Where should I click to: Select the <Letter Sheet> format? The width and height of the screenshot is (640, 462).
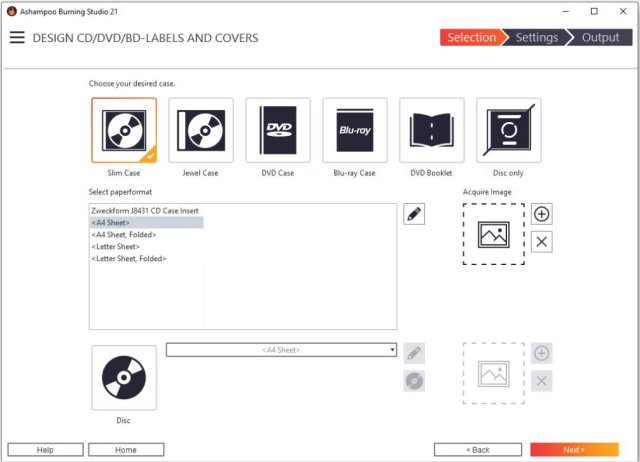coord(147,247)
